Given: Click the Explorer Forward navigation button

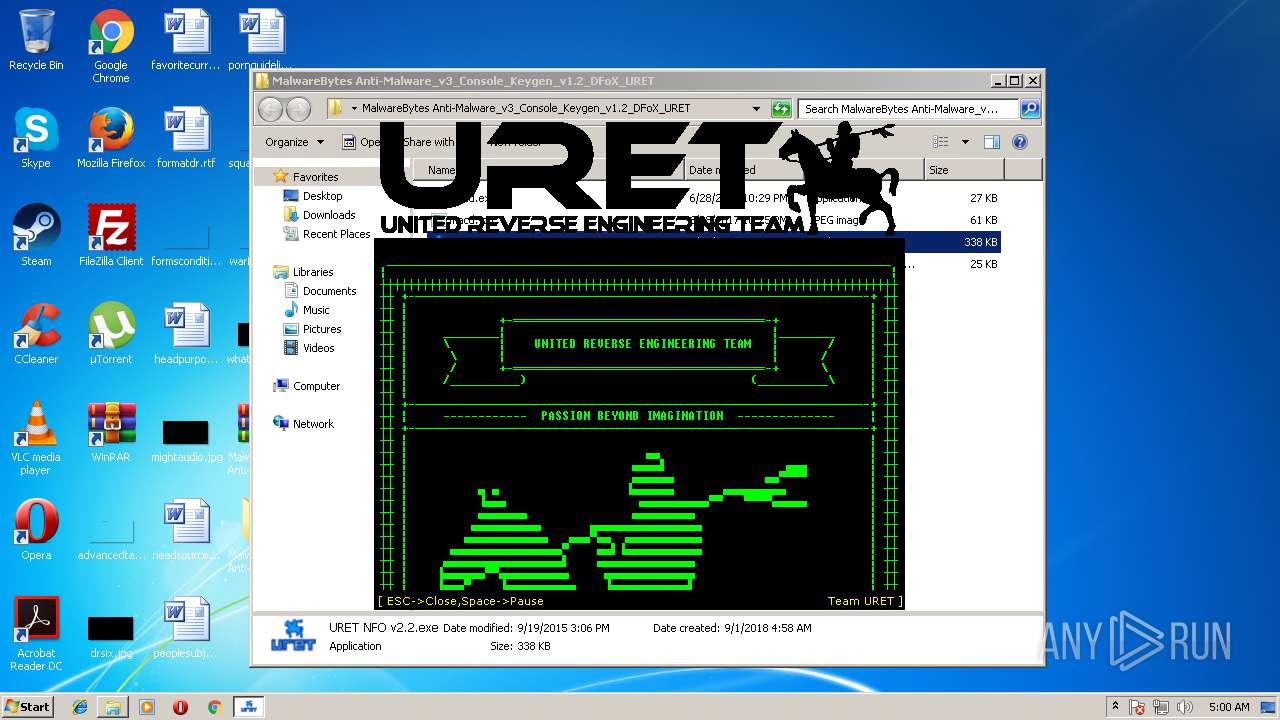Looking at the screenshot, I should click(x=298, y=109).
